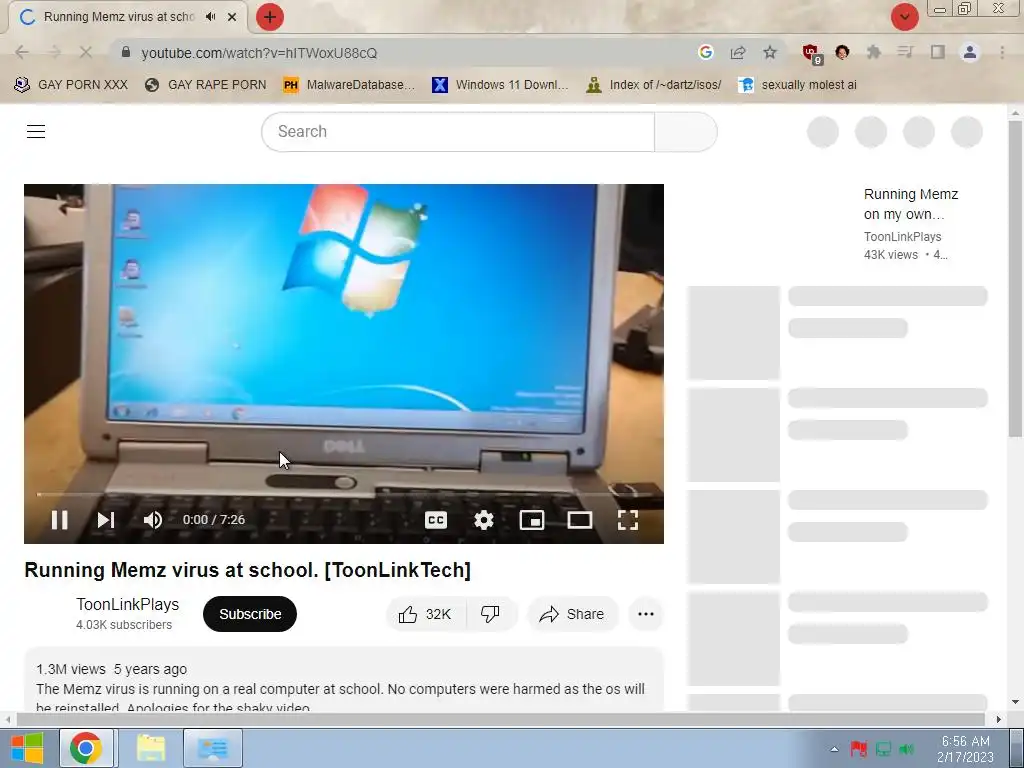Share this page using the omnibox share icon

pos(738,52)
